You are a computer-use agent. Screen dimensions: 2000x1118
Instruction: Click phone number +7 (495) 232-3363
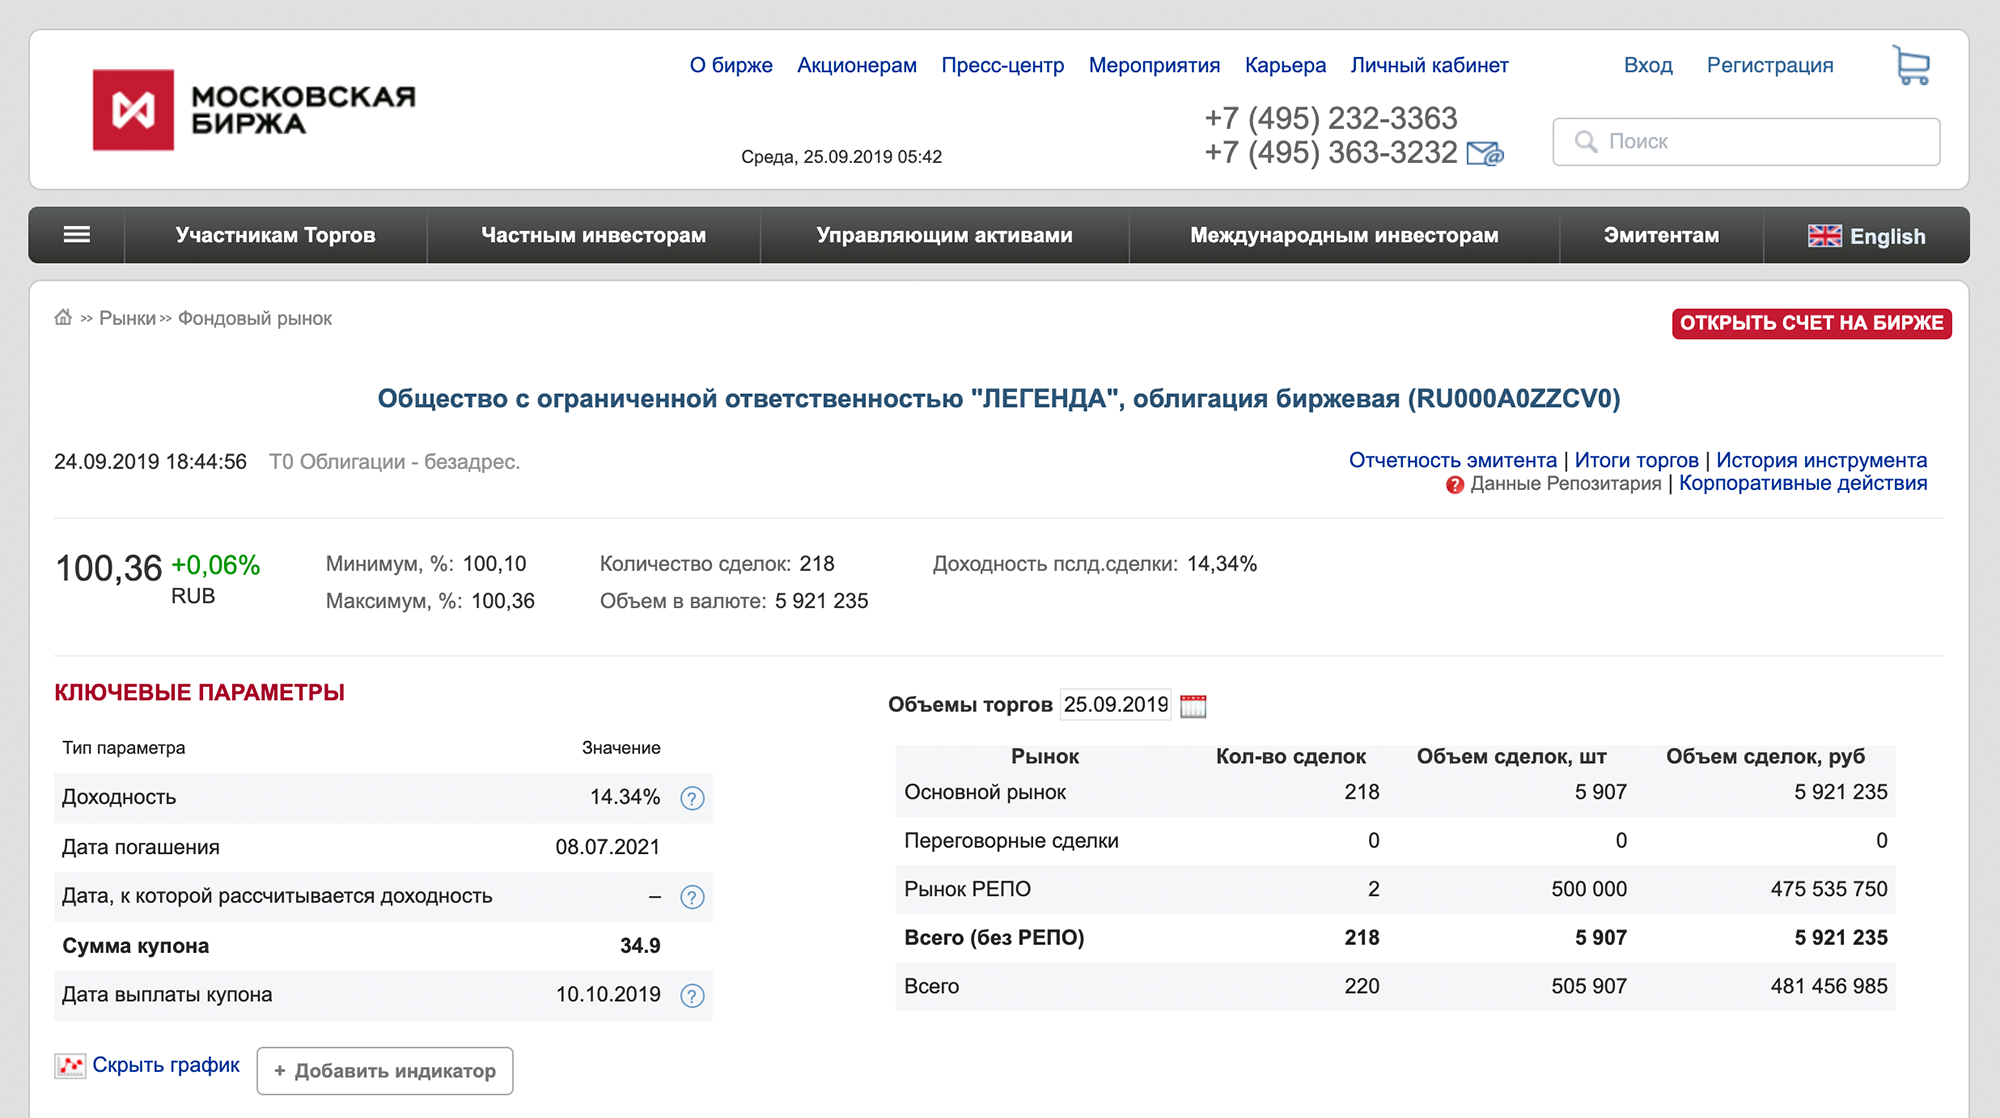pyautogui.click(x=1331, y=119)
